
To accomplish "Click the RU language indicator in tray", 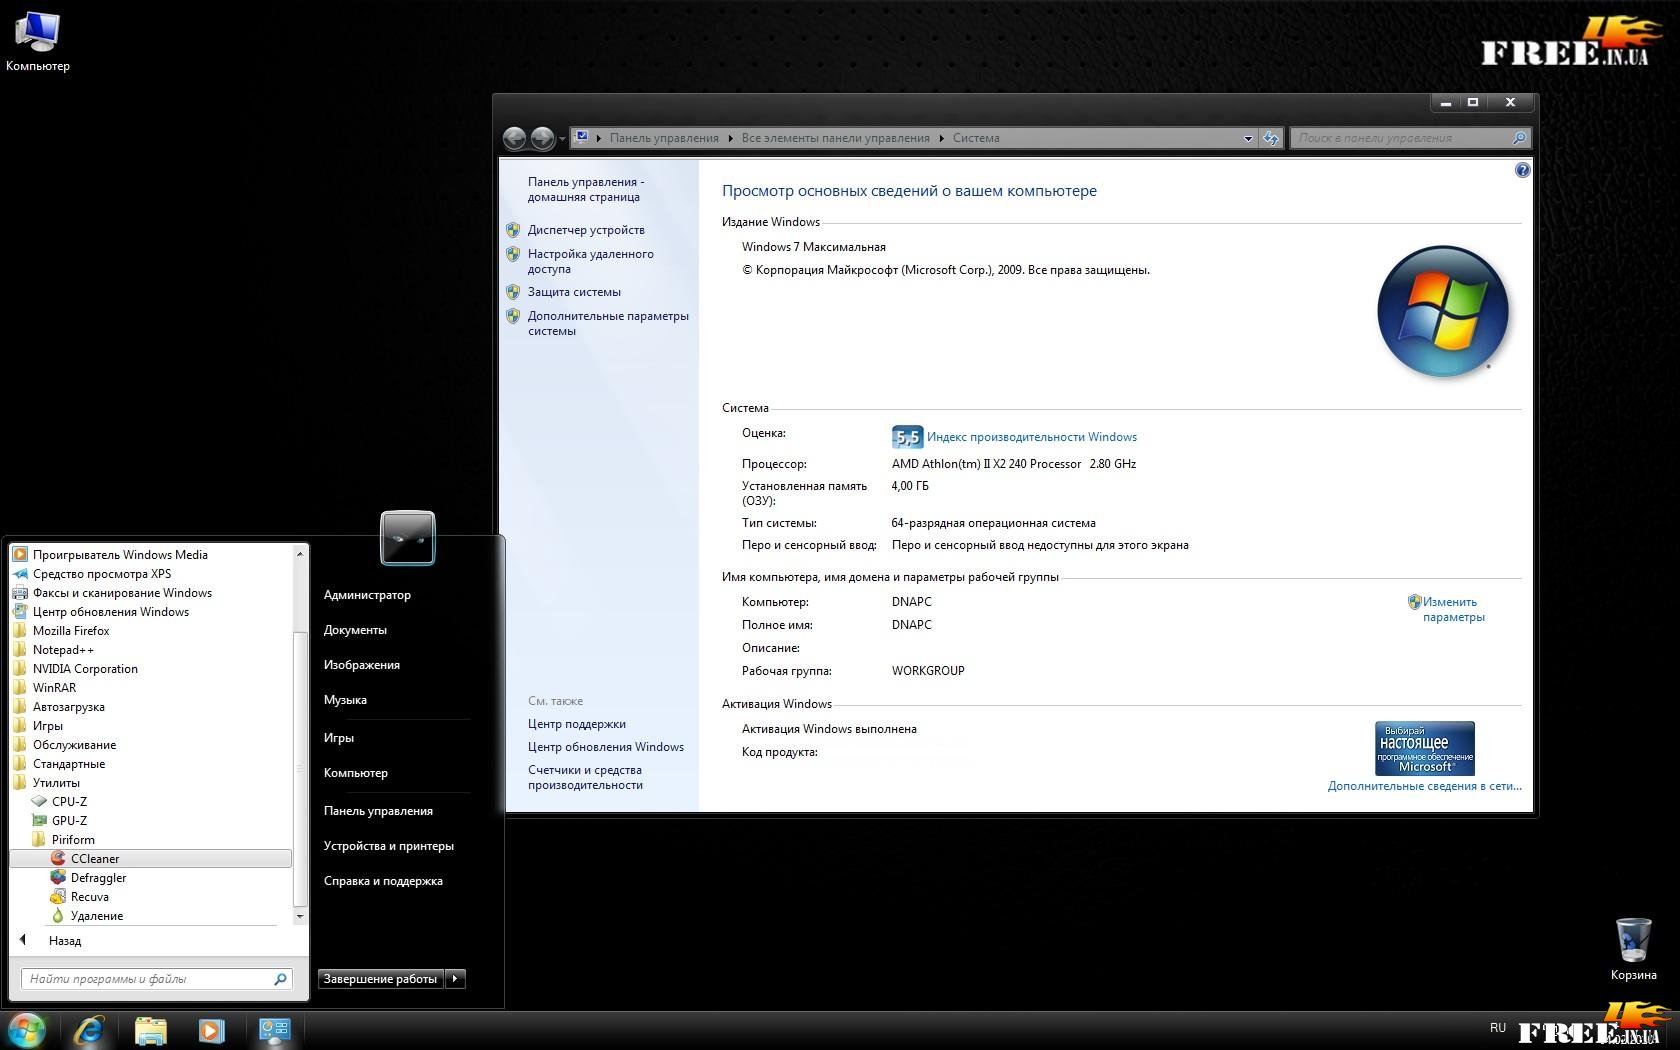I will point(1497,1028).
